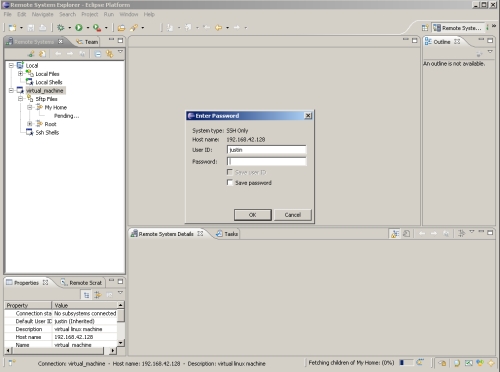Click the 'virtual linux machine' Description value
Screen dimensions: 500x372
point(78,329)
